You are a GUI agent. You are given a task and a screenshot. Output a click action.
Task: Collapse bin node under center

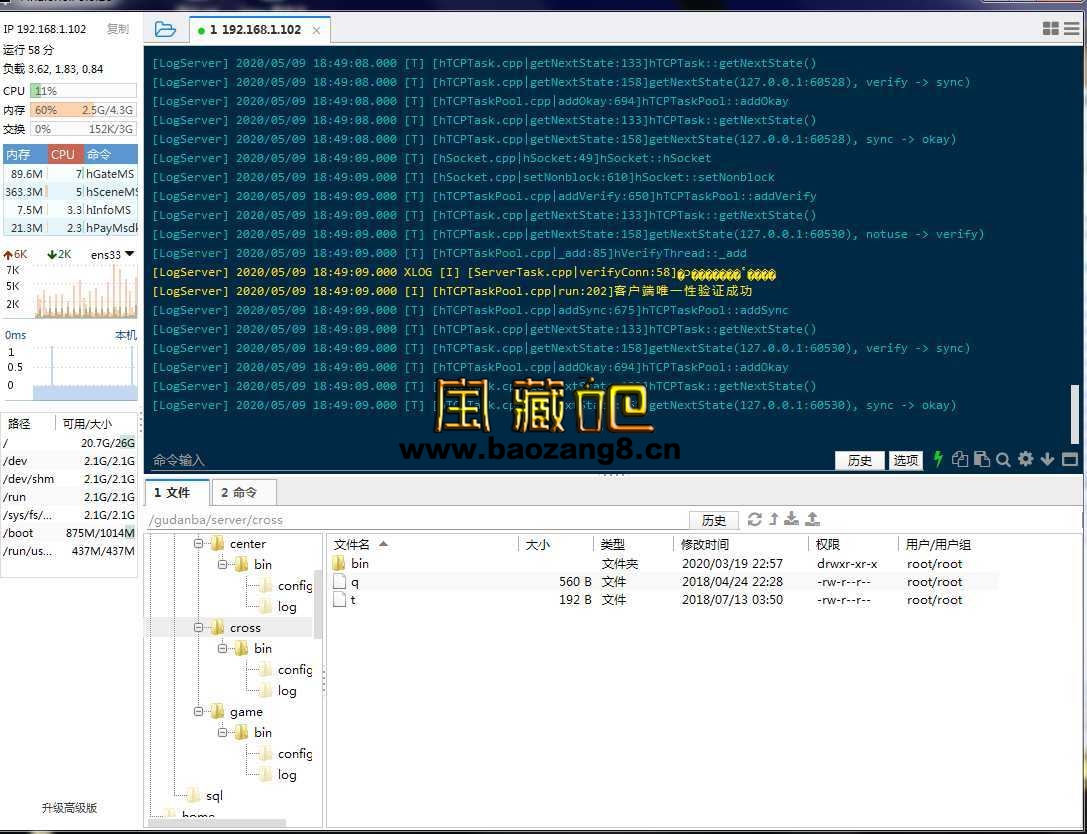(x=223, y=564)
